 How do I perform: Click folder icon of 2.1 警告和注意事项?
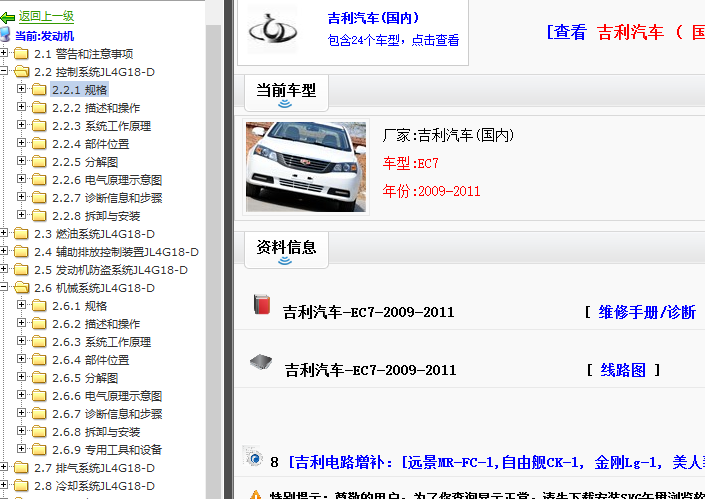(21, 54)
